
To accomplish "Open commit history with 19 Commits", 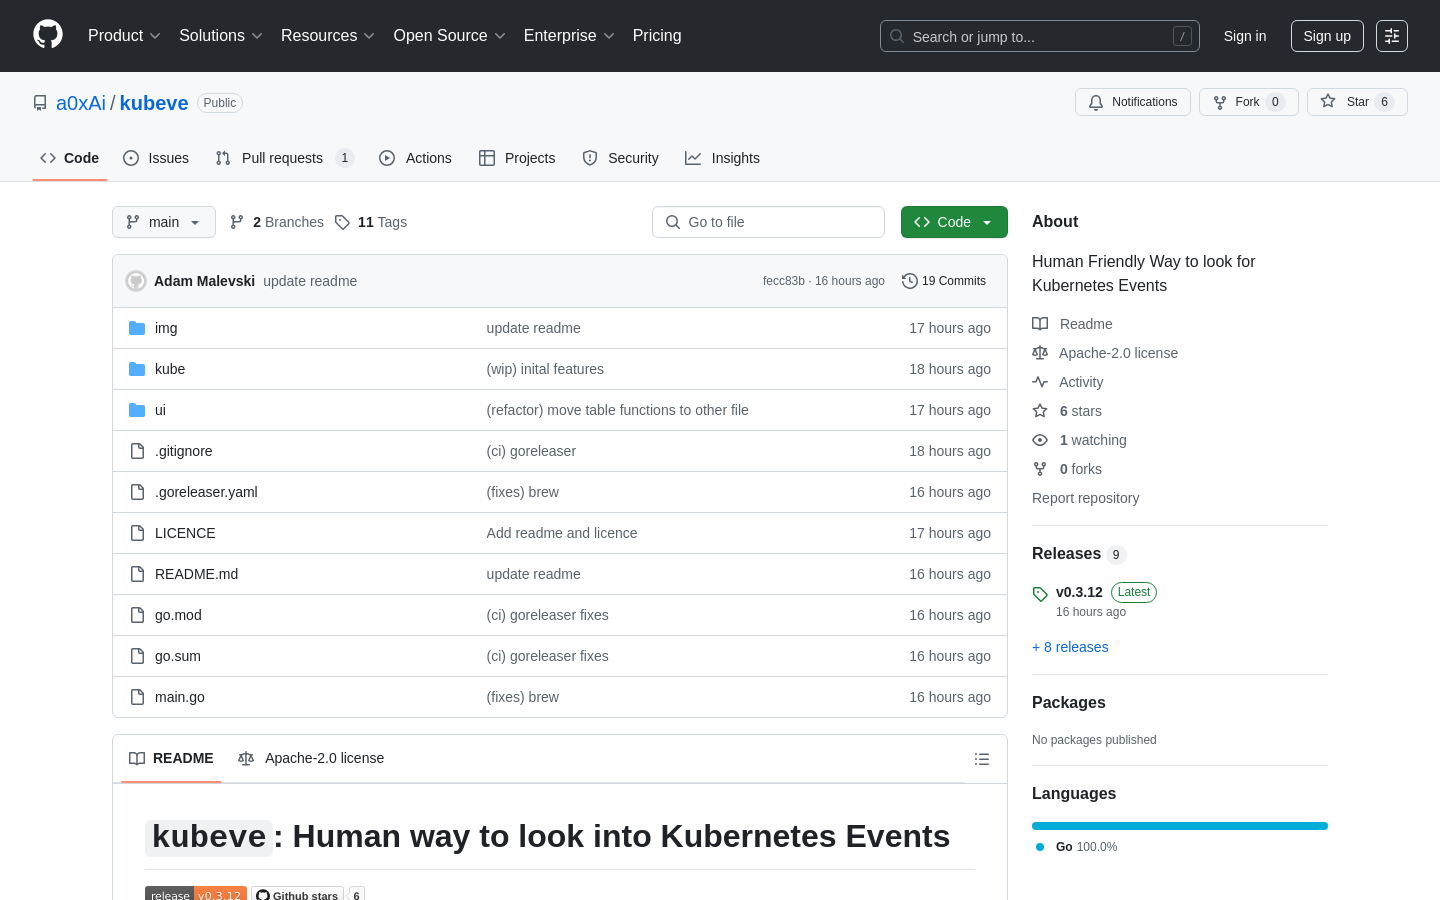I will tap(944, 281).
